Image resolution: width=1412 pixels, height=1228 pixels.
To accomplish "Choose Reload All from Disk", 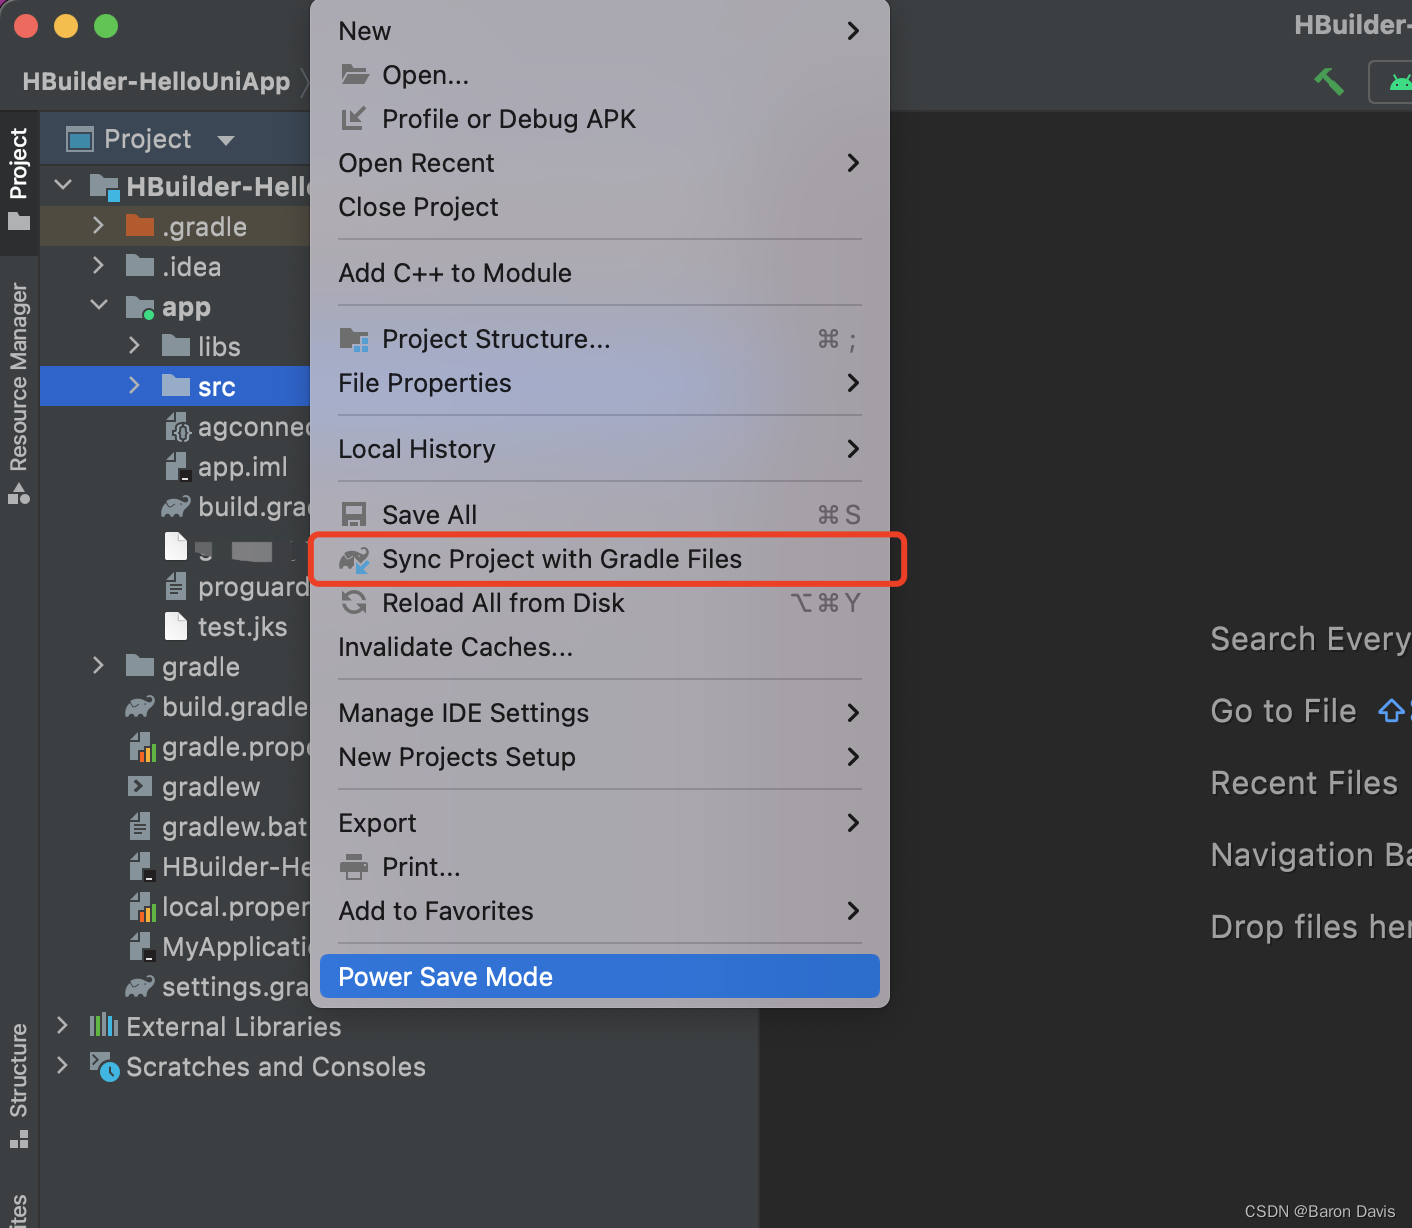I will click(600, 603).
